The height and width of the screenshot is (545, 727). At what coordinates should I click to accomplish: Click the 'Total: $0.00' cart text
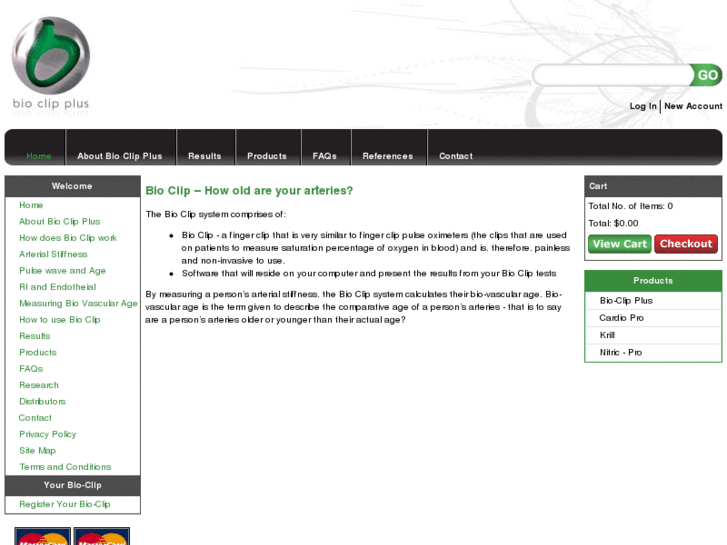(613, 223)
